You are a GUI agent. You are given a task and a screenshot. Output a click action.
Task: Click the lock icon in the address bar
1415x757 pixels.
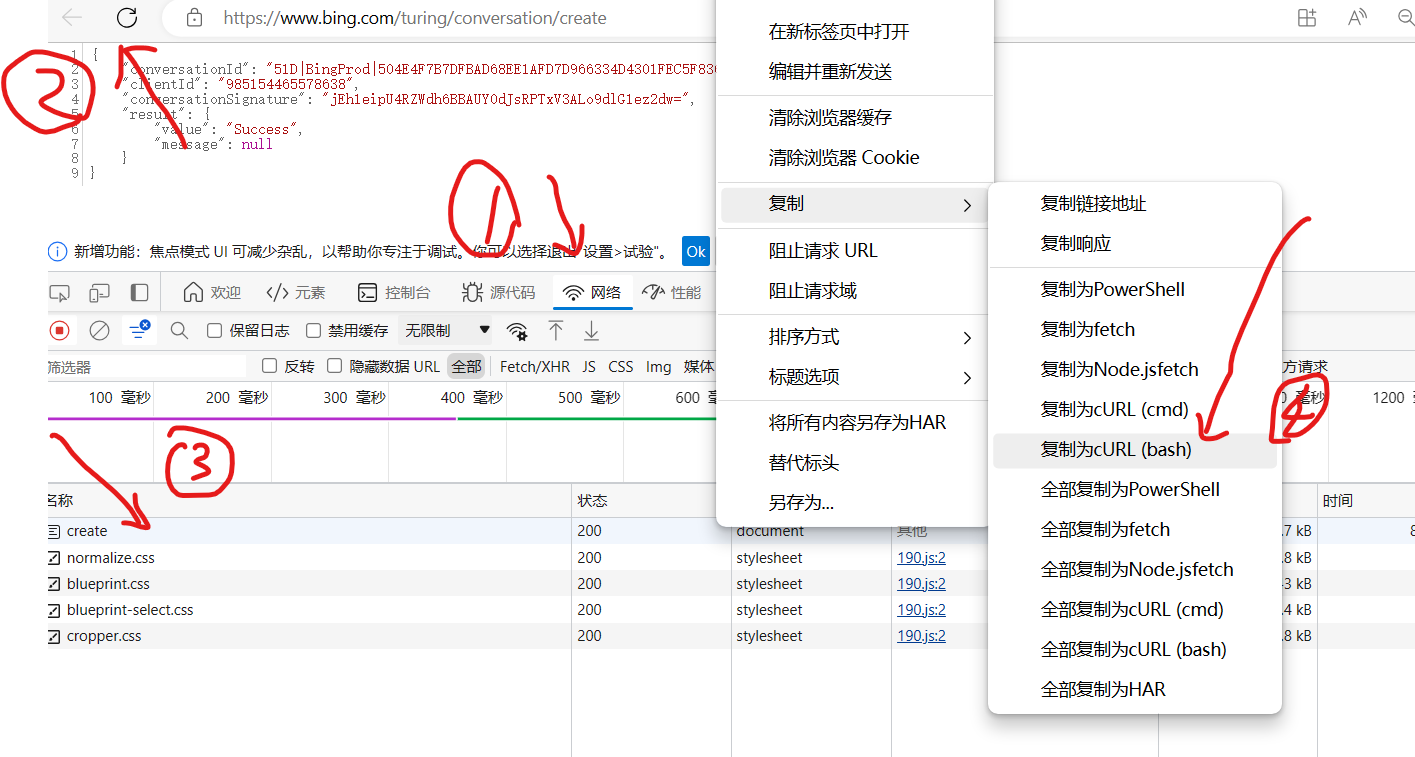click(x=195, y=18)
